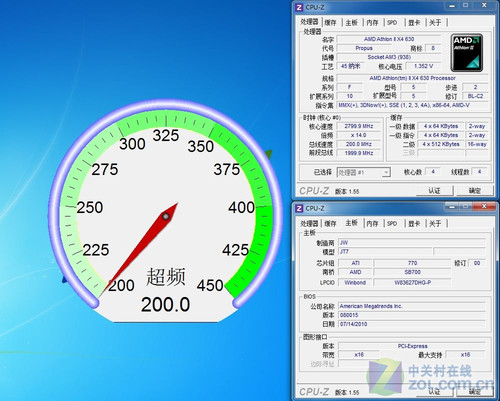Click the LPCIO chip value W83627DHG-P

[412, 282]
